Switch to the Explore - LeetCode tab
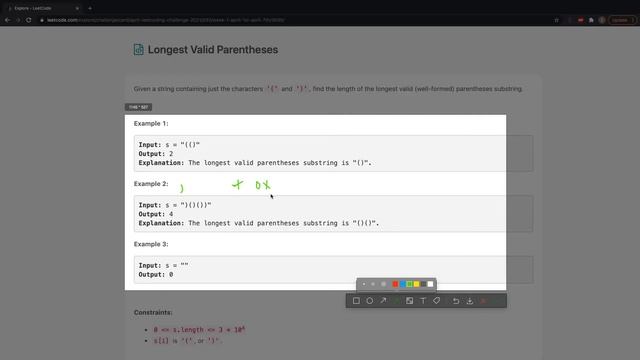Screen dimensions: 640x360 click(x=42, y=8)
